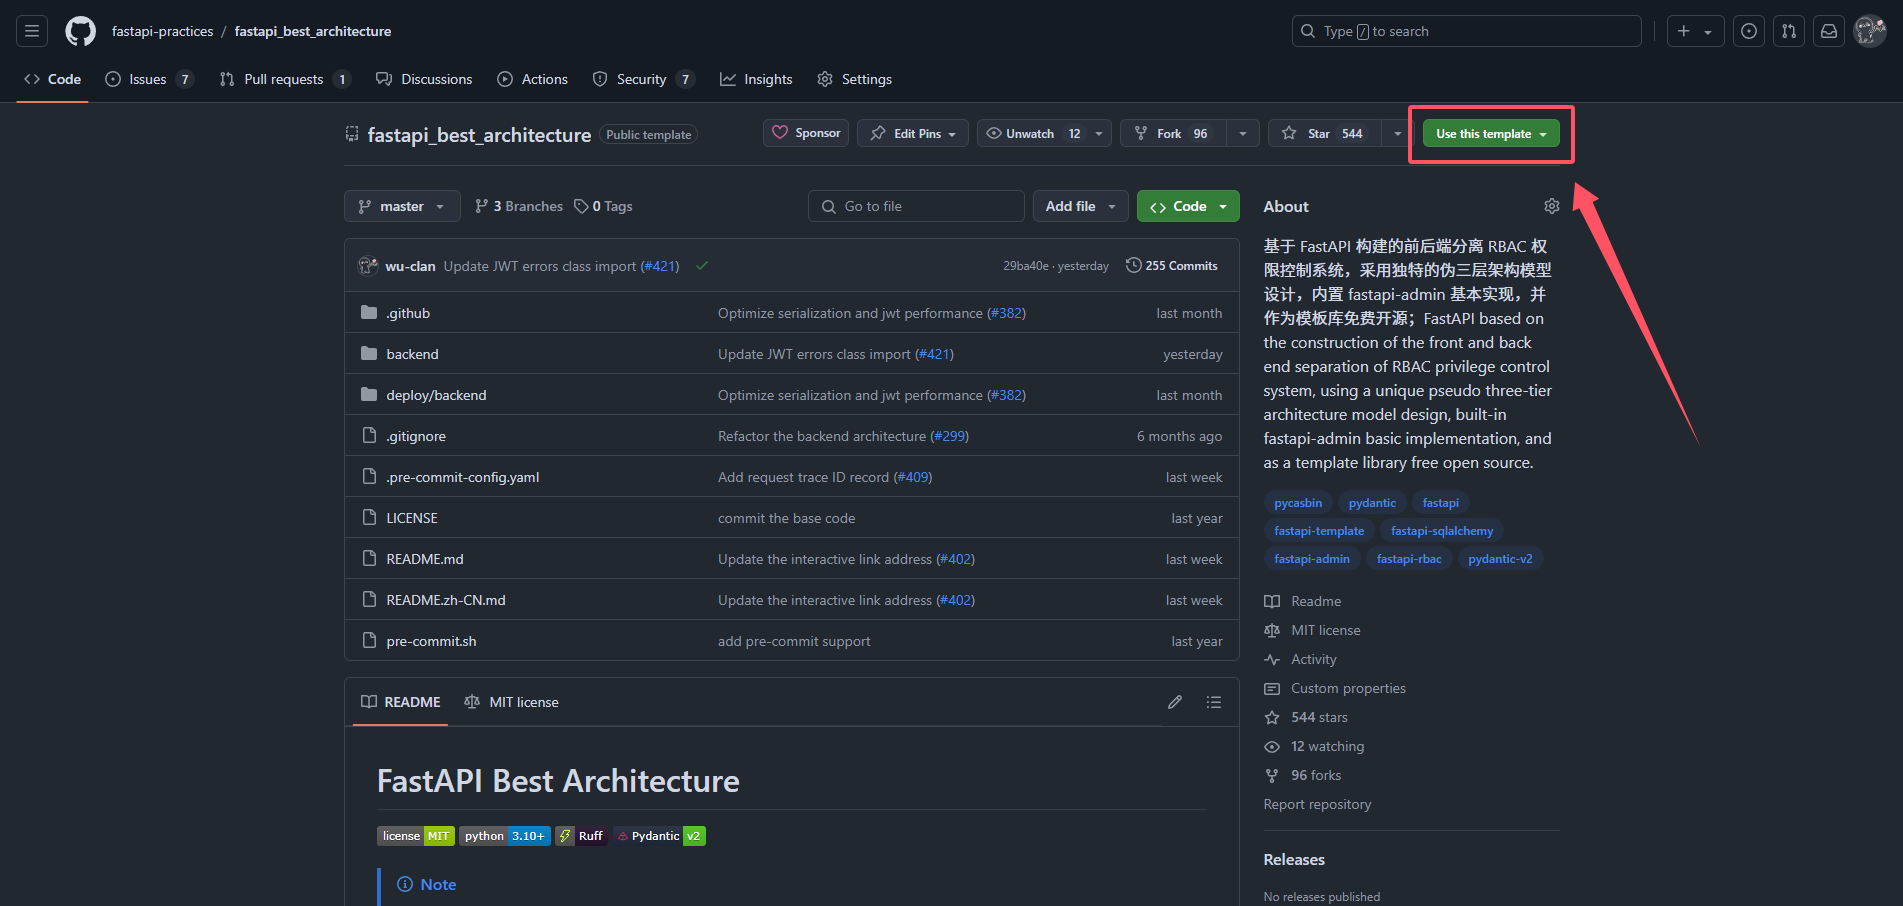1903x906 pixels.
Task: View 544 stars link
Action: 1306,717
